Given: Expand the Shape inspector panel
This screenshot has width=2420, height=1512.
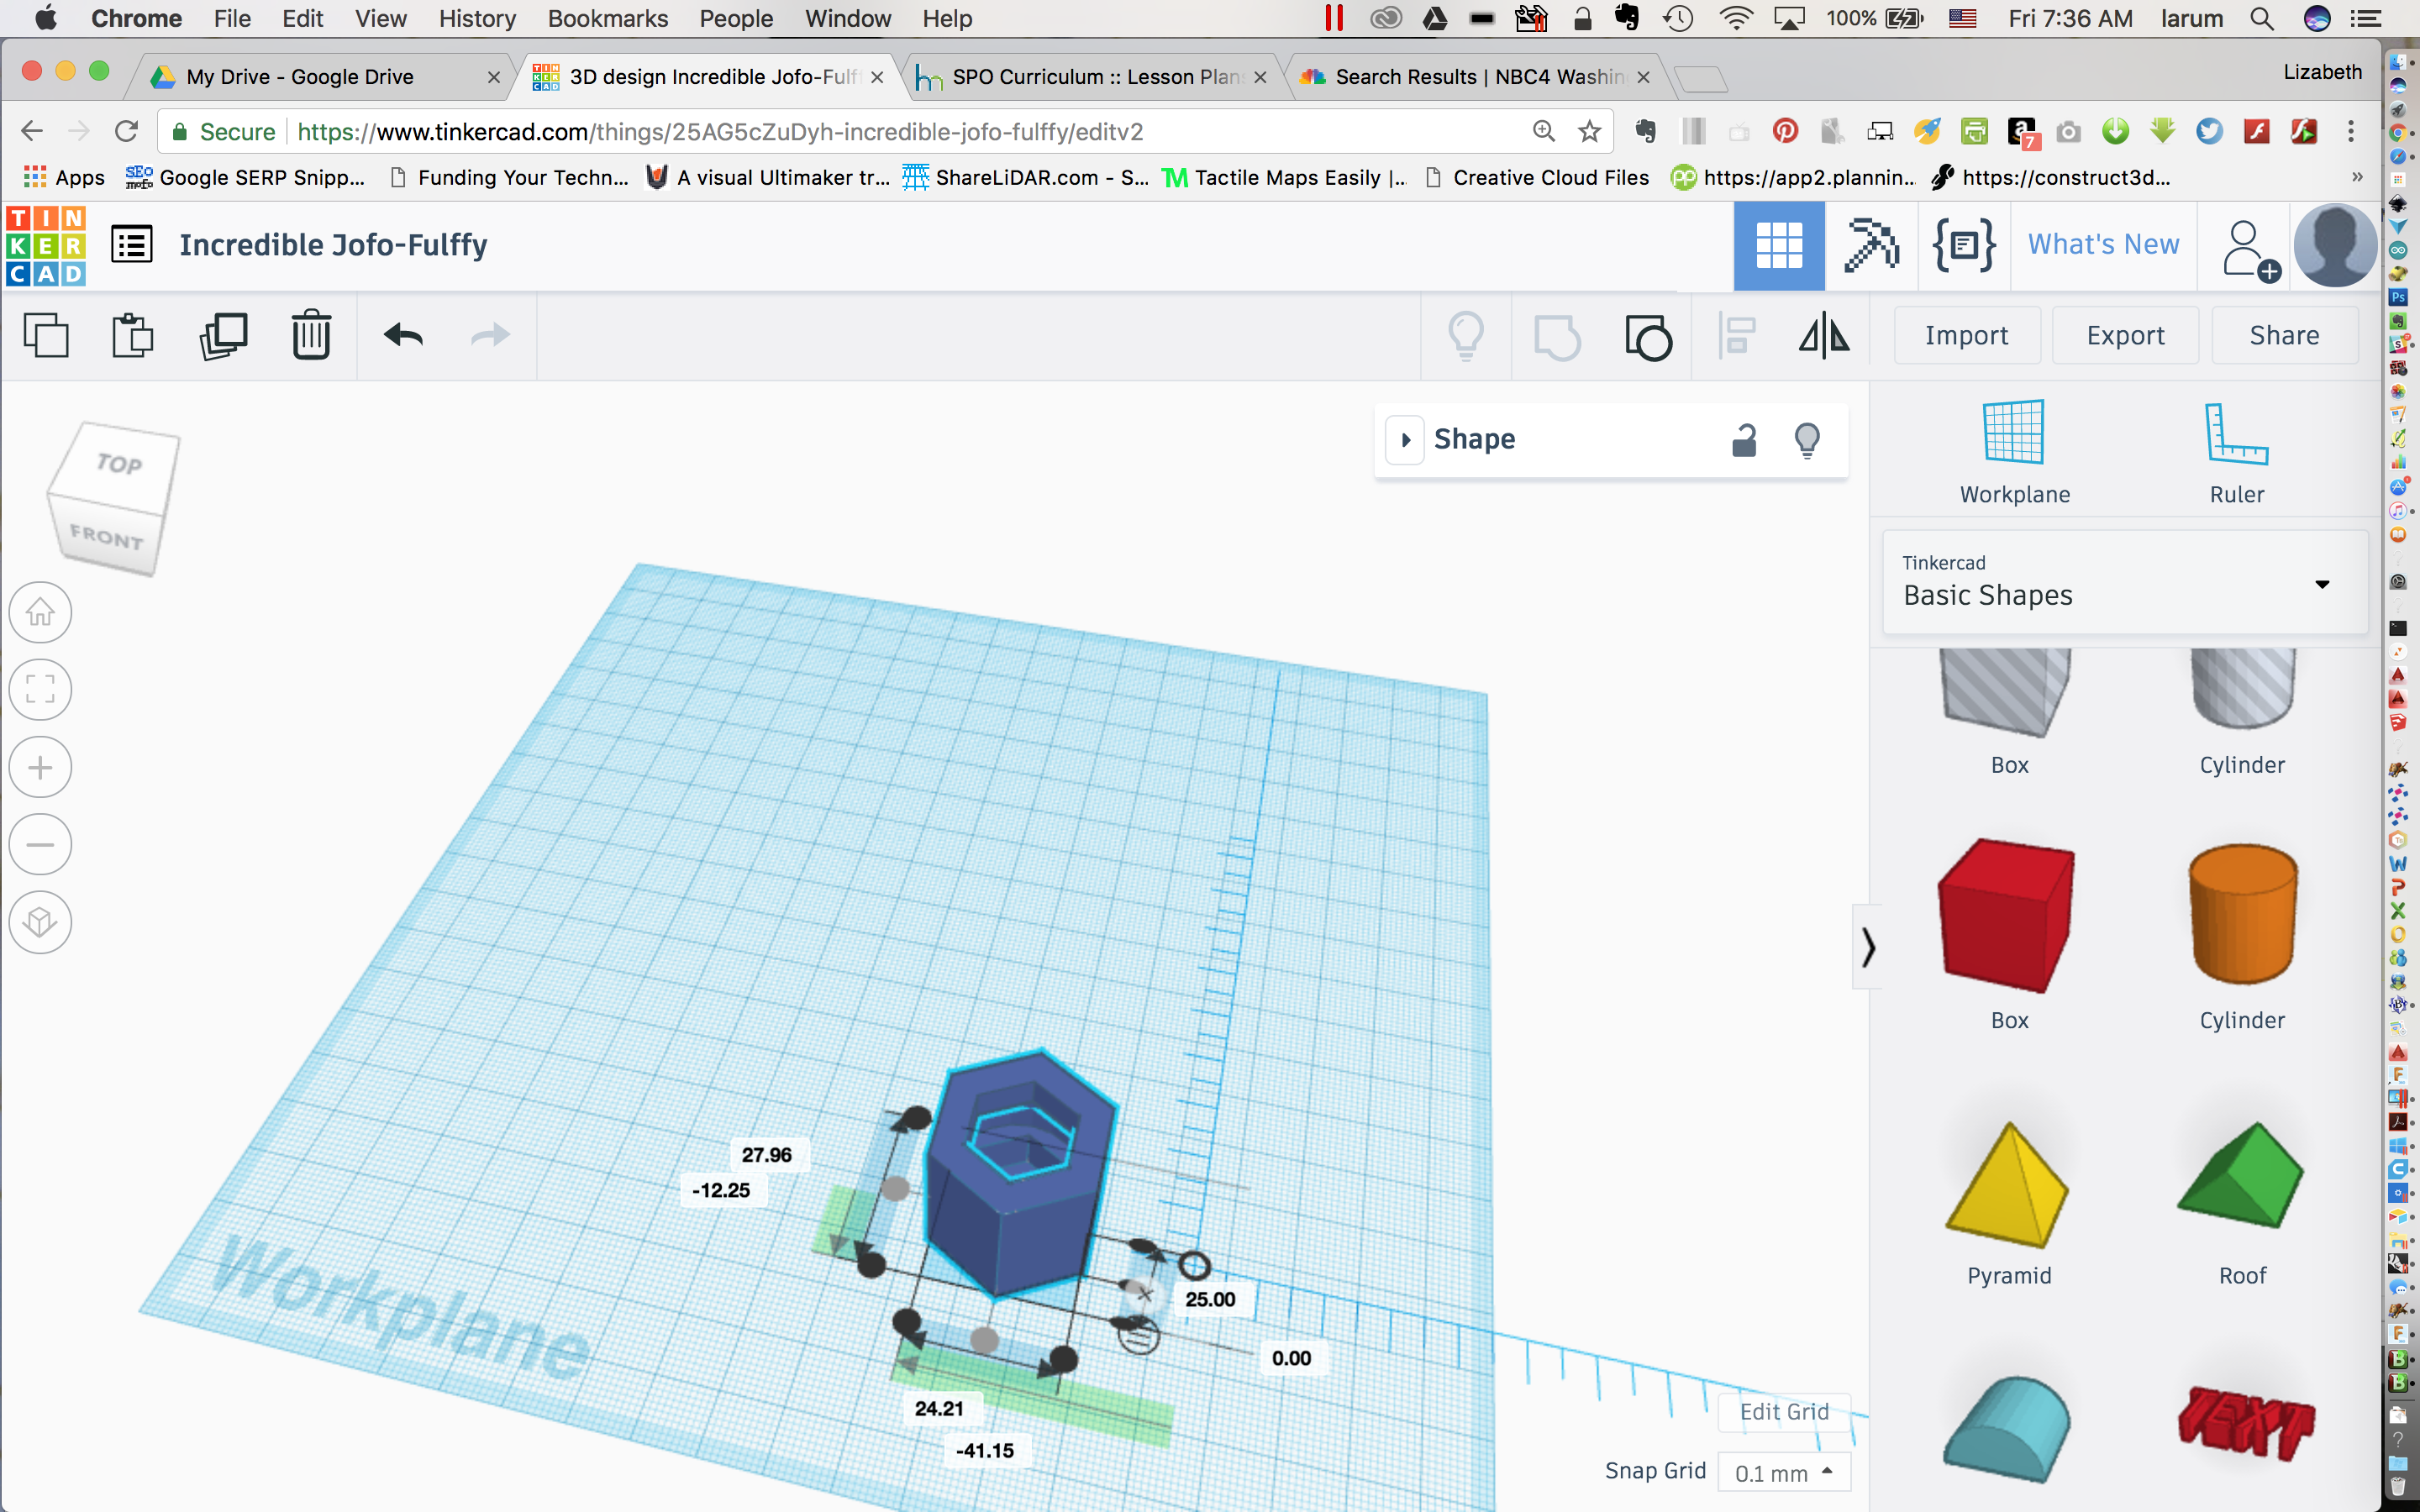Looking at the screenshot, I should click(1405, 440).
